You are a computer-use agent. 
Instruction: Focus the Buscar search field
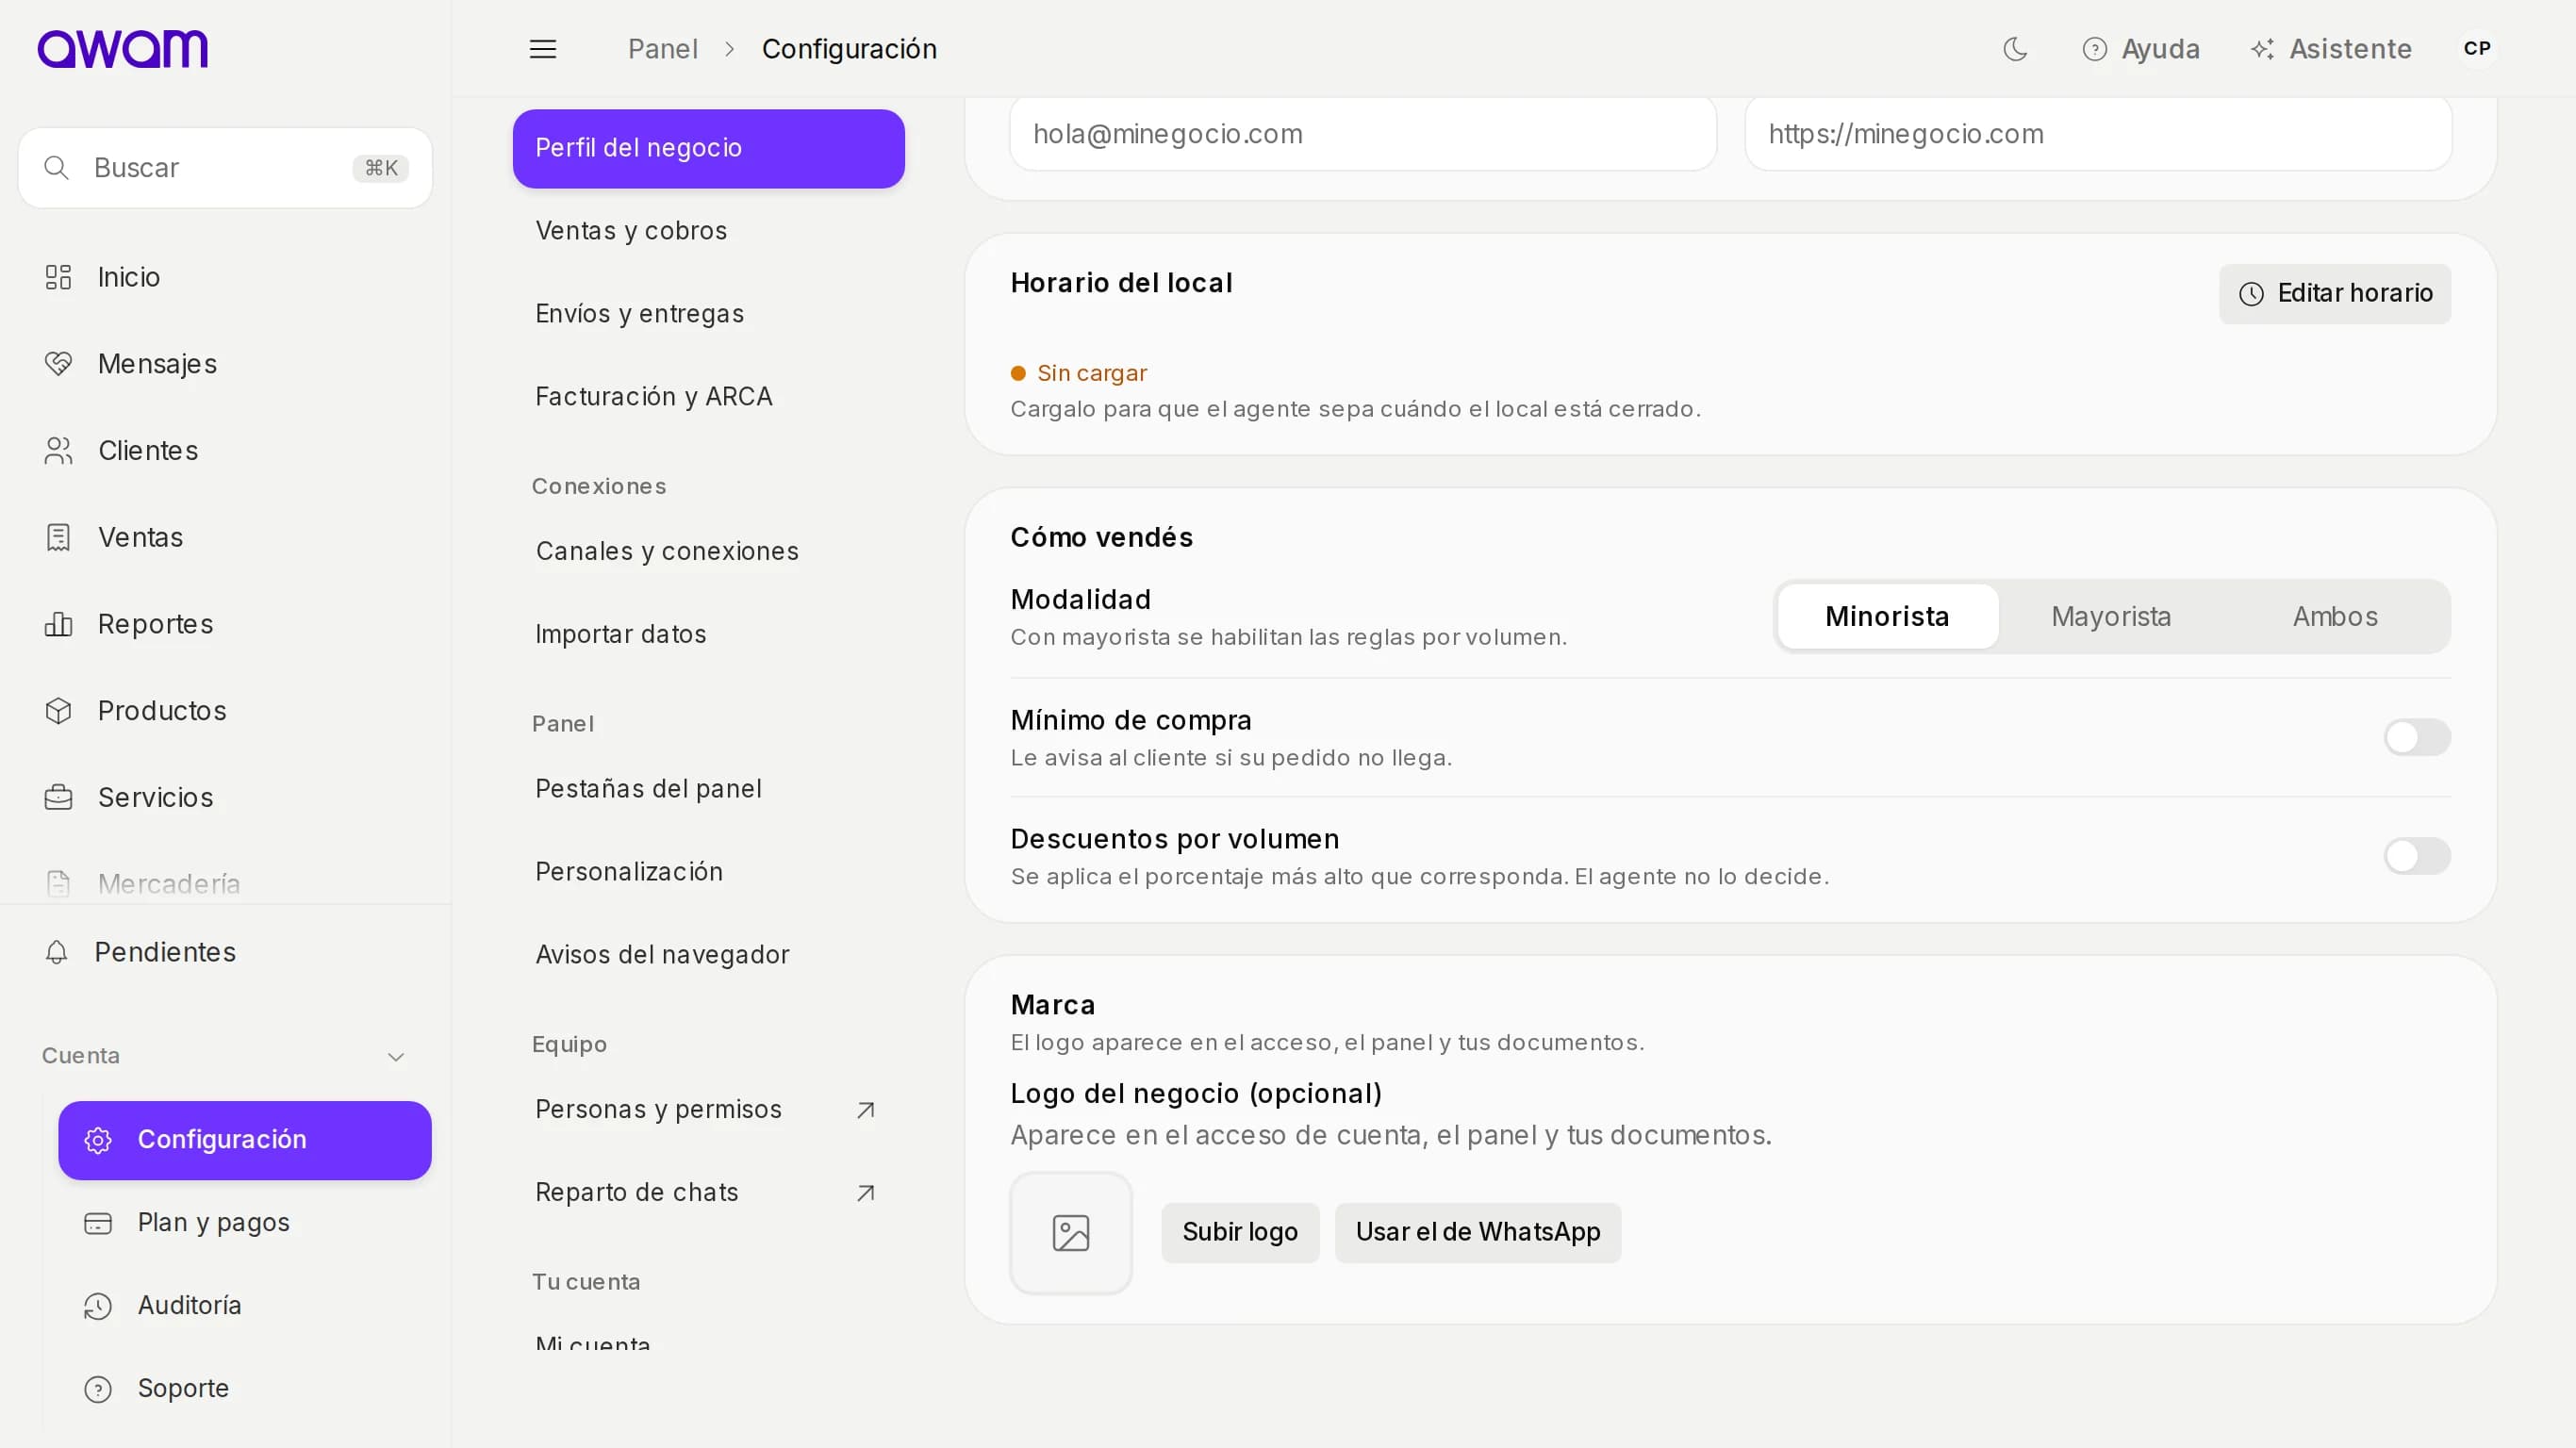225,168
